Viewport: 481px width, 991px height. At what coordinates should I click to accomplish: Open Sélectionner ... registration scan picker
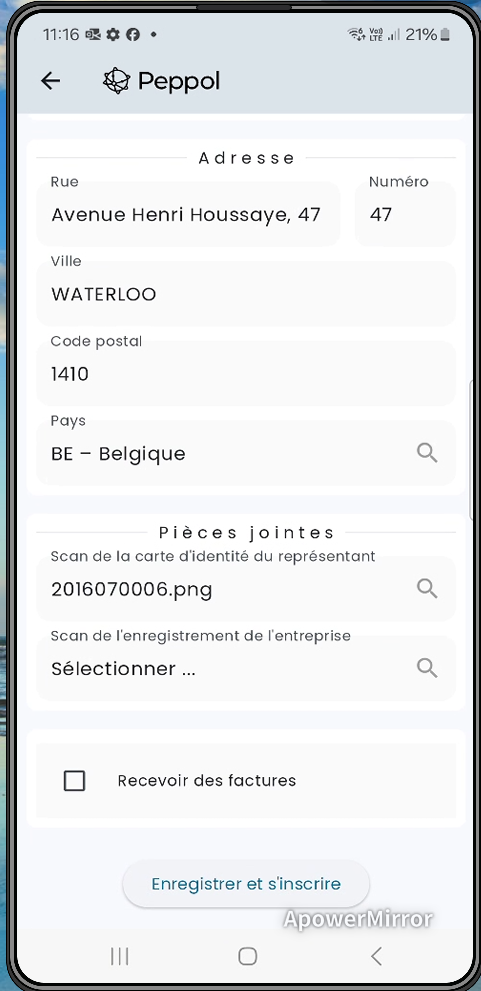point(246,668)
